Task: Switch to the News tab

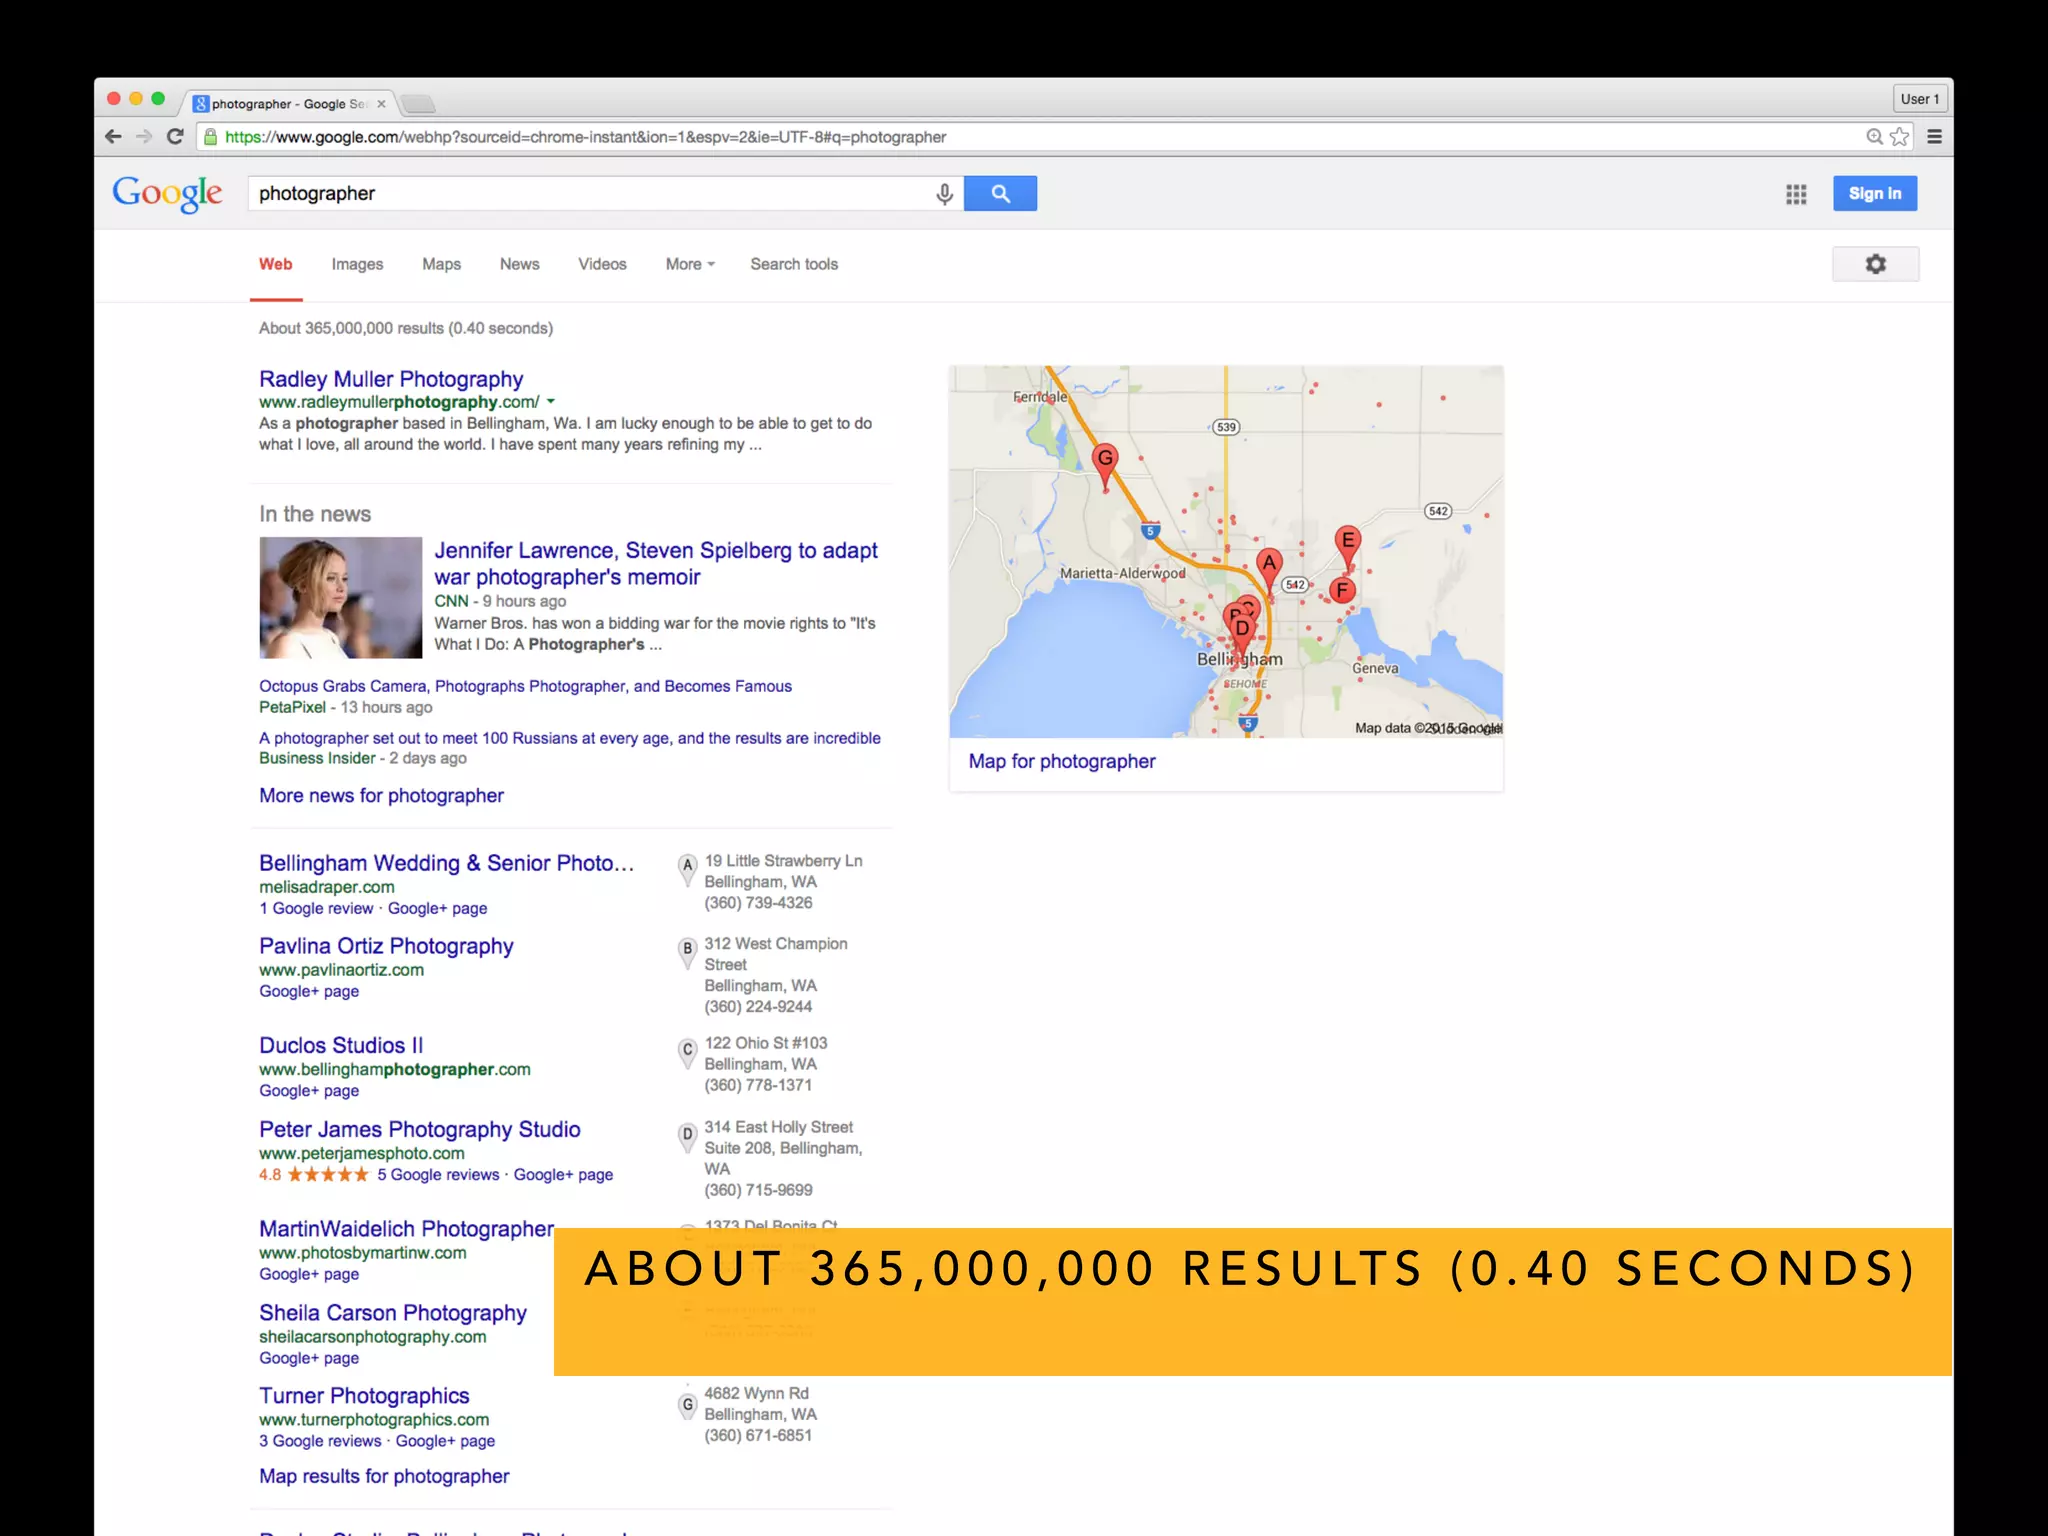Action: [x=519, y=264]
